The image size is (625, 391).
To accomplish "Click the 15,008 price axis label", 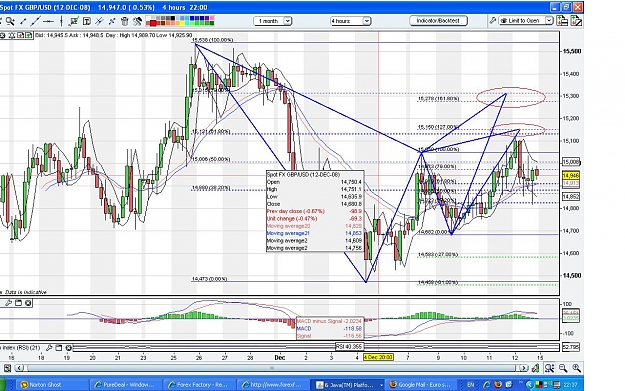I will 570,162.
